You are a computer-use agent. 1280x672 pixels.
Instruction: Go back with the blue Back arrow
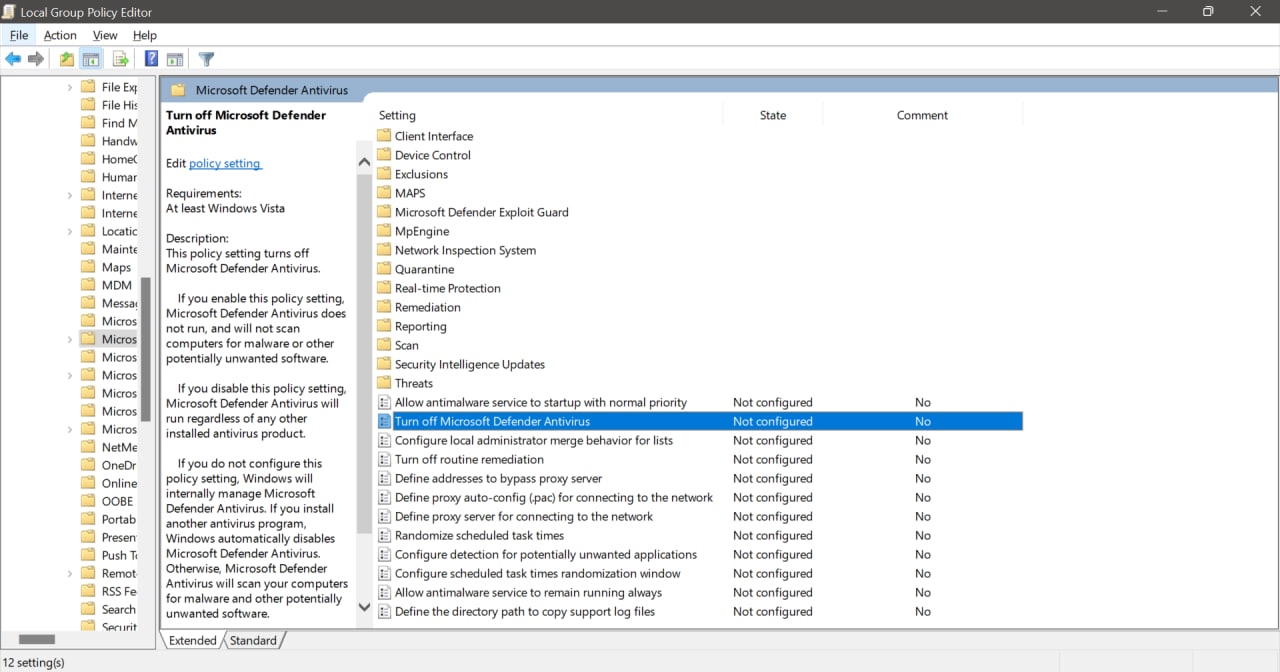[13, 59]
